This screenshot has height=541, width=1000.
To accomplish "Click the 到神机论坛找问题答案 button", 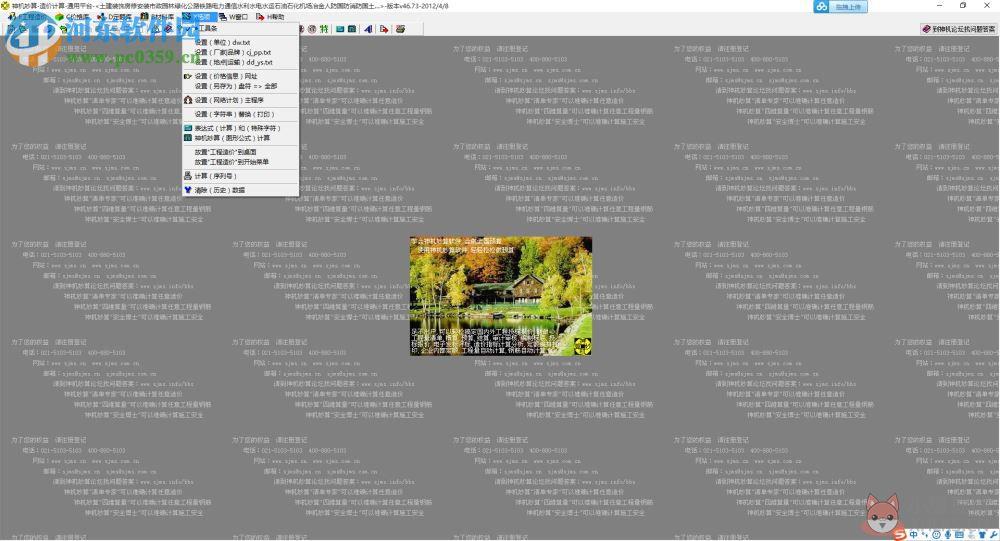I will (x=959, y=29).
